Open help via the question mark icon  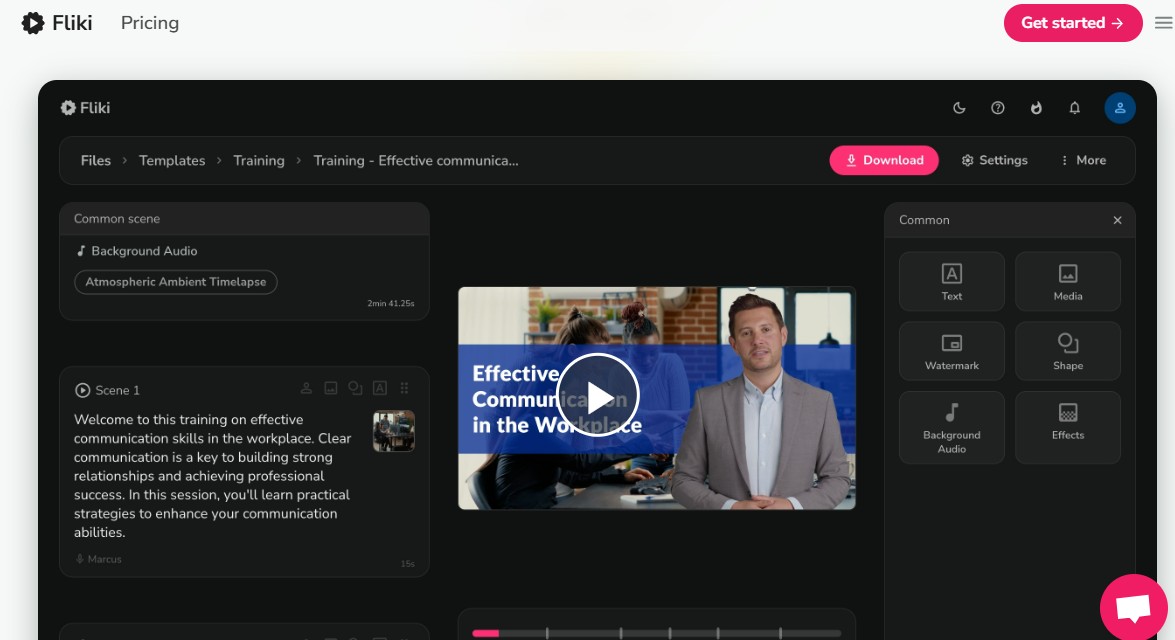click(997, 108)
